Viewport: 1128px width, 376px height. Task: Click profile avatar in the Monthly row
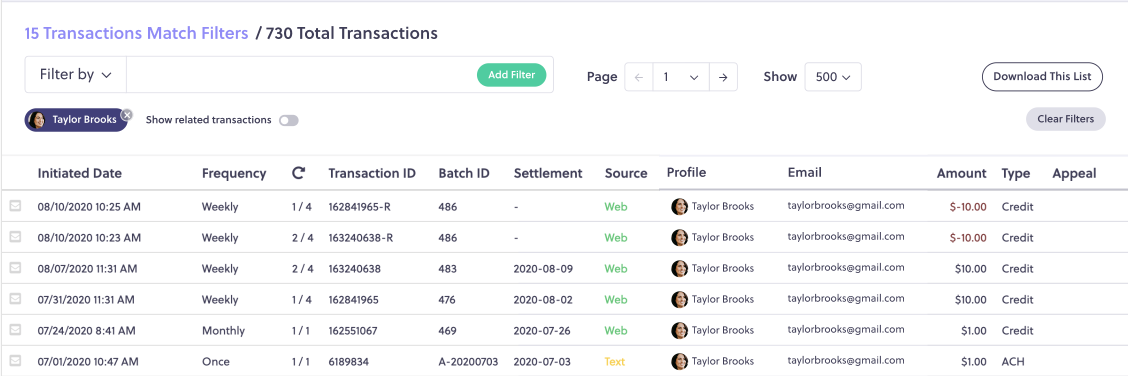click(679, 330)
